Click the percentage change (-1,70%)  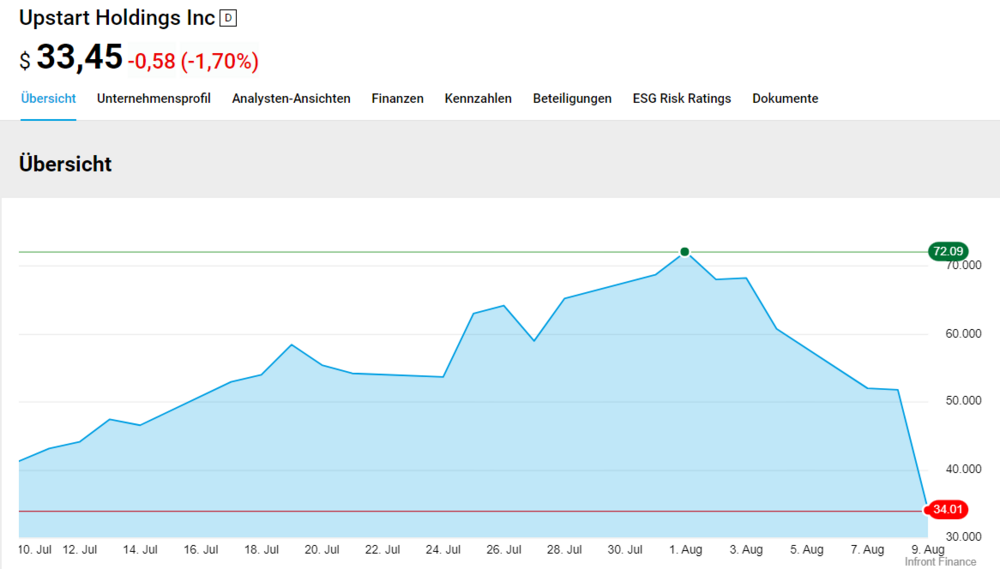(219, 61)
